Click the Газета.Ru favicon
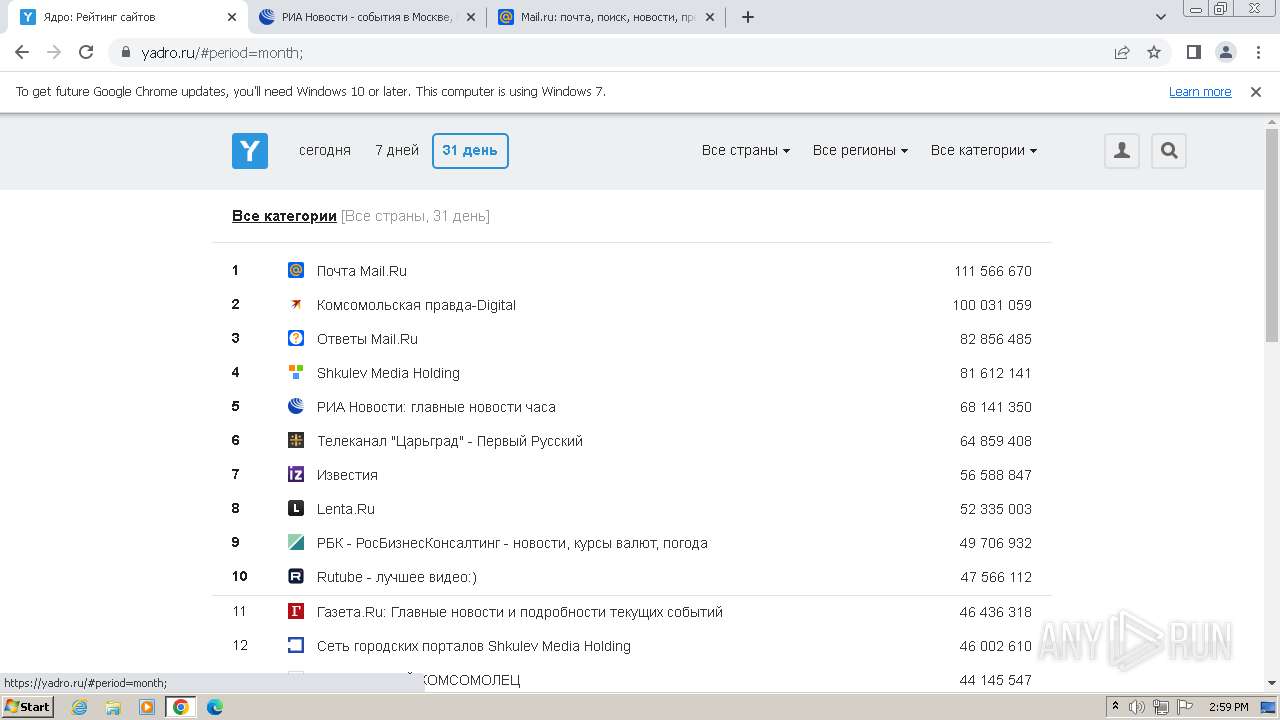The width and height of the screenshot is (1280, 720). click(296, 611)
